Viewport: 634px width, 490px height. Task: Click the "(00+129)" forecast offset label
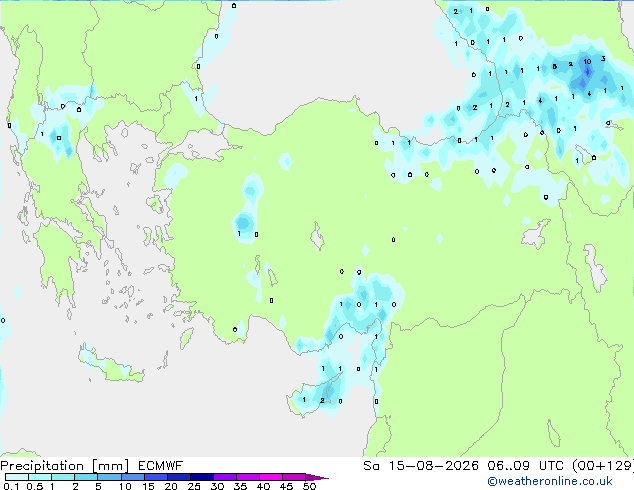(603, 466)
